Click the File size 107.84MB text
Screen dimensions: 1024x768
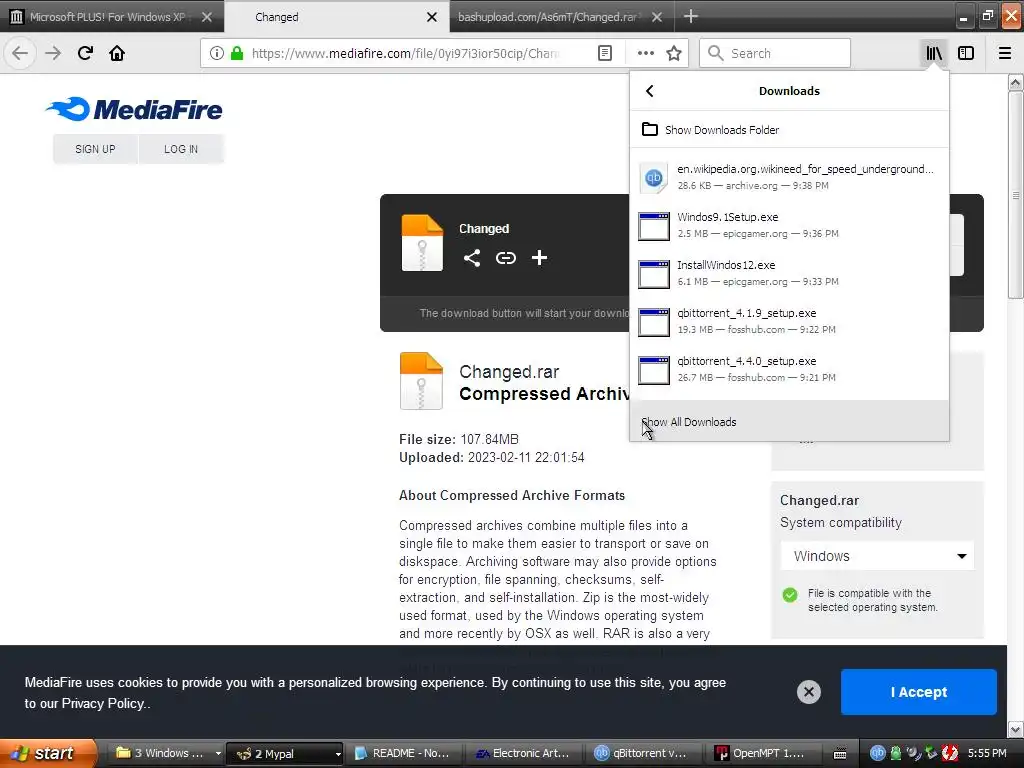point(458,440)
